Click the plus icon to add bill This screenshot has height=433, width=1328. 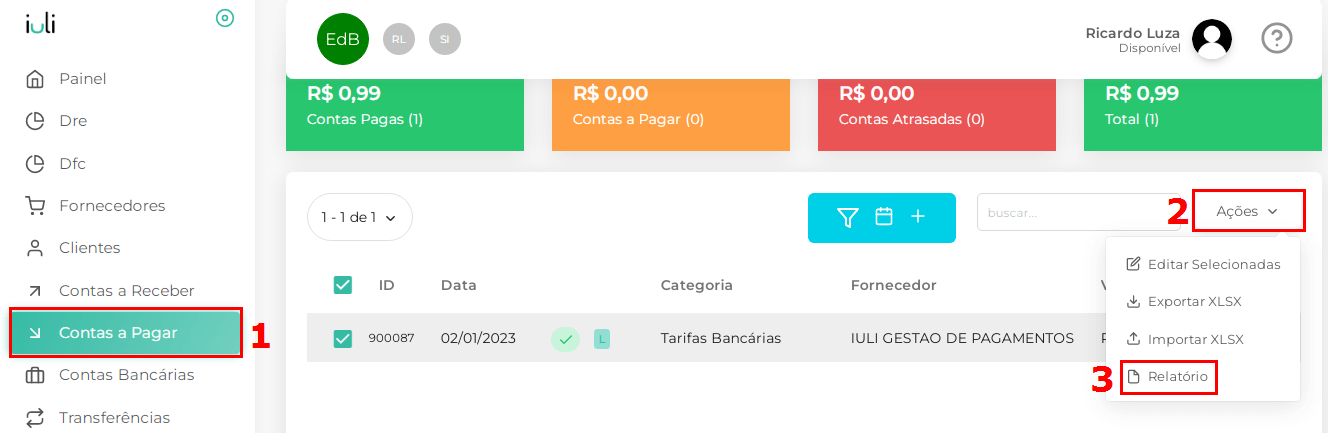click(x=918, y=216)
